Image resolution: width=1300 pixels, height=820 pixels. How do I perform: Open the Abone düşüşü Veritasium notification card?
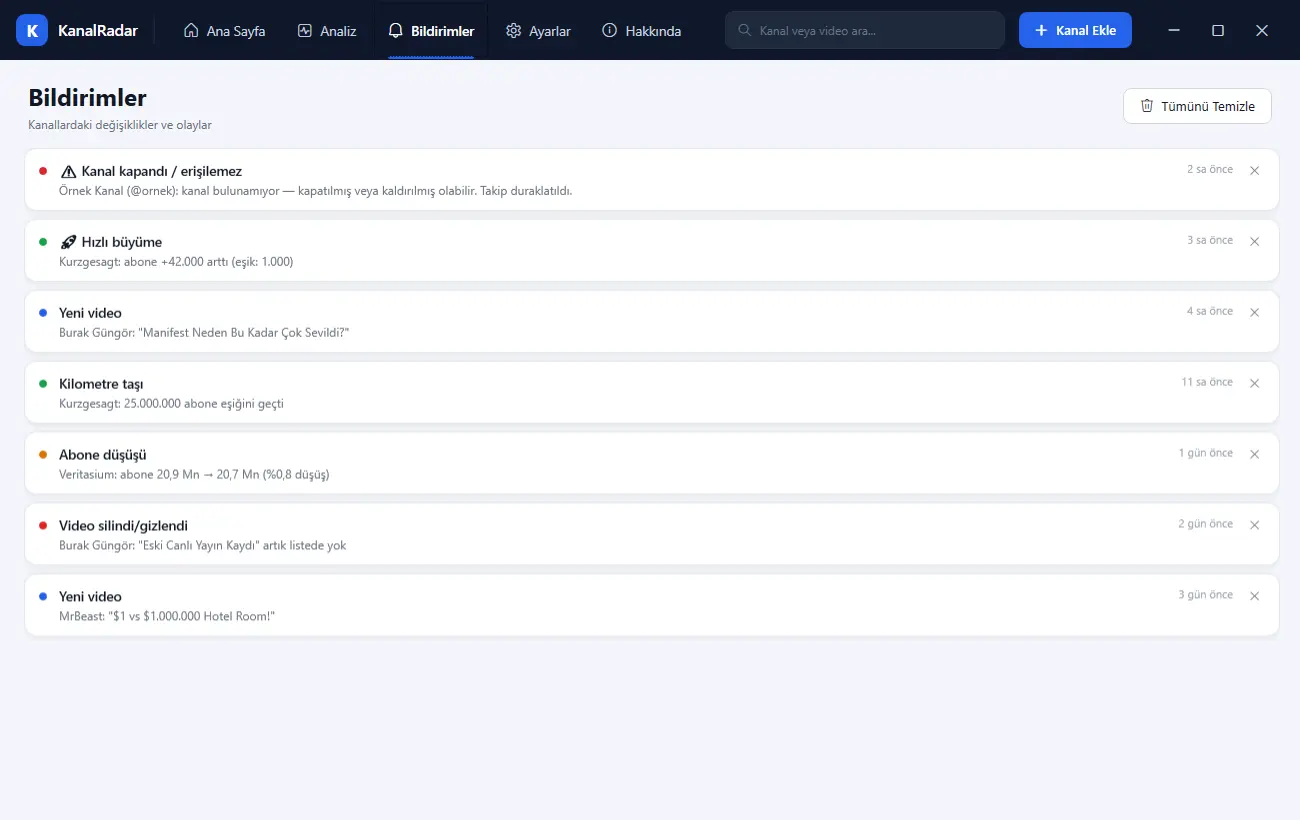pyautogui.click(x=652, y=463)
